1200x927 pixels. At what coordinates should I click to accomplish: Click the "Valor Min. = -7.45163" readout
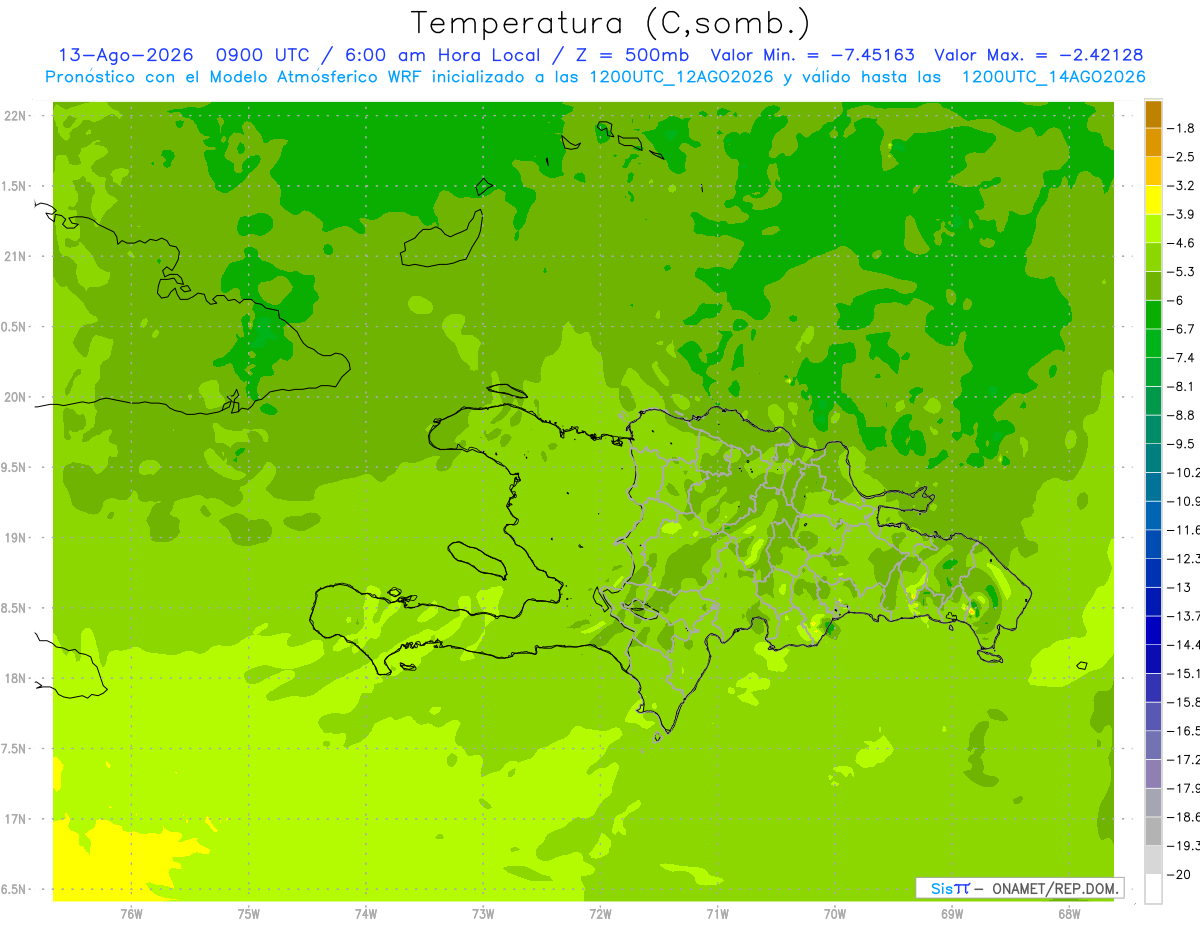[x=815, y=55]
